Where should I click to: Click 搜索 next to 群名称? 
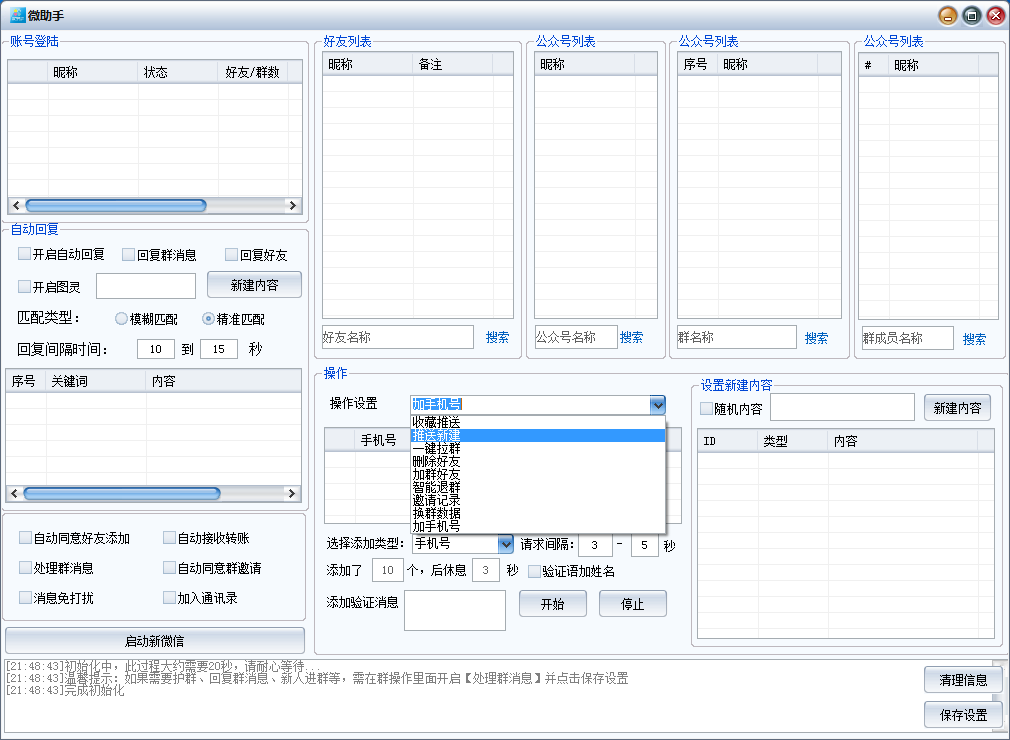tap(816, 337)
